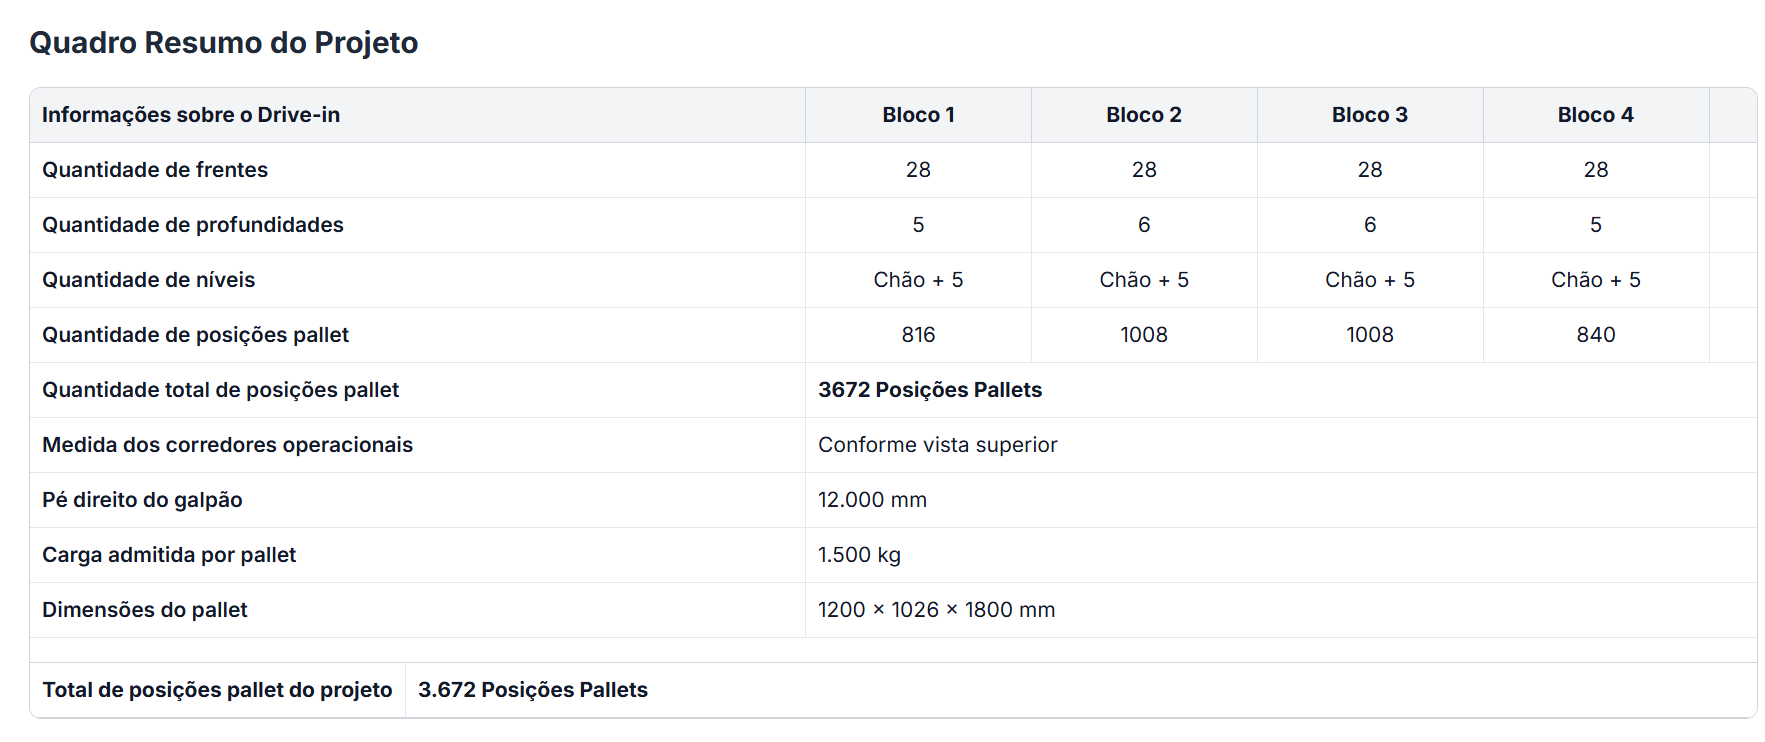Screen dimensions: 1765x742
Task: Select the Bloco 3 profundidades value 6
Action: coord(1369,225)
